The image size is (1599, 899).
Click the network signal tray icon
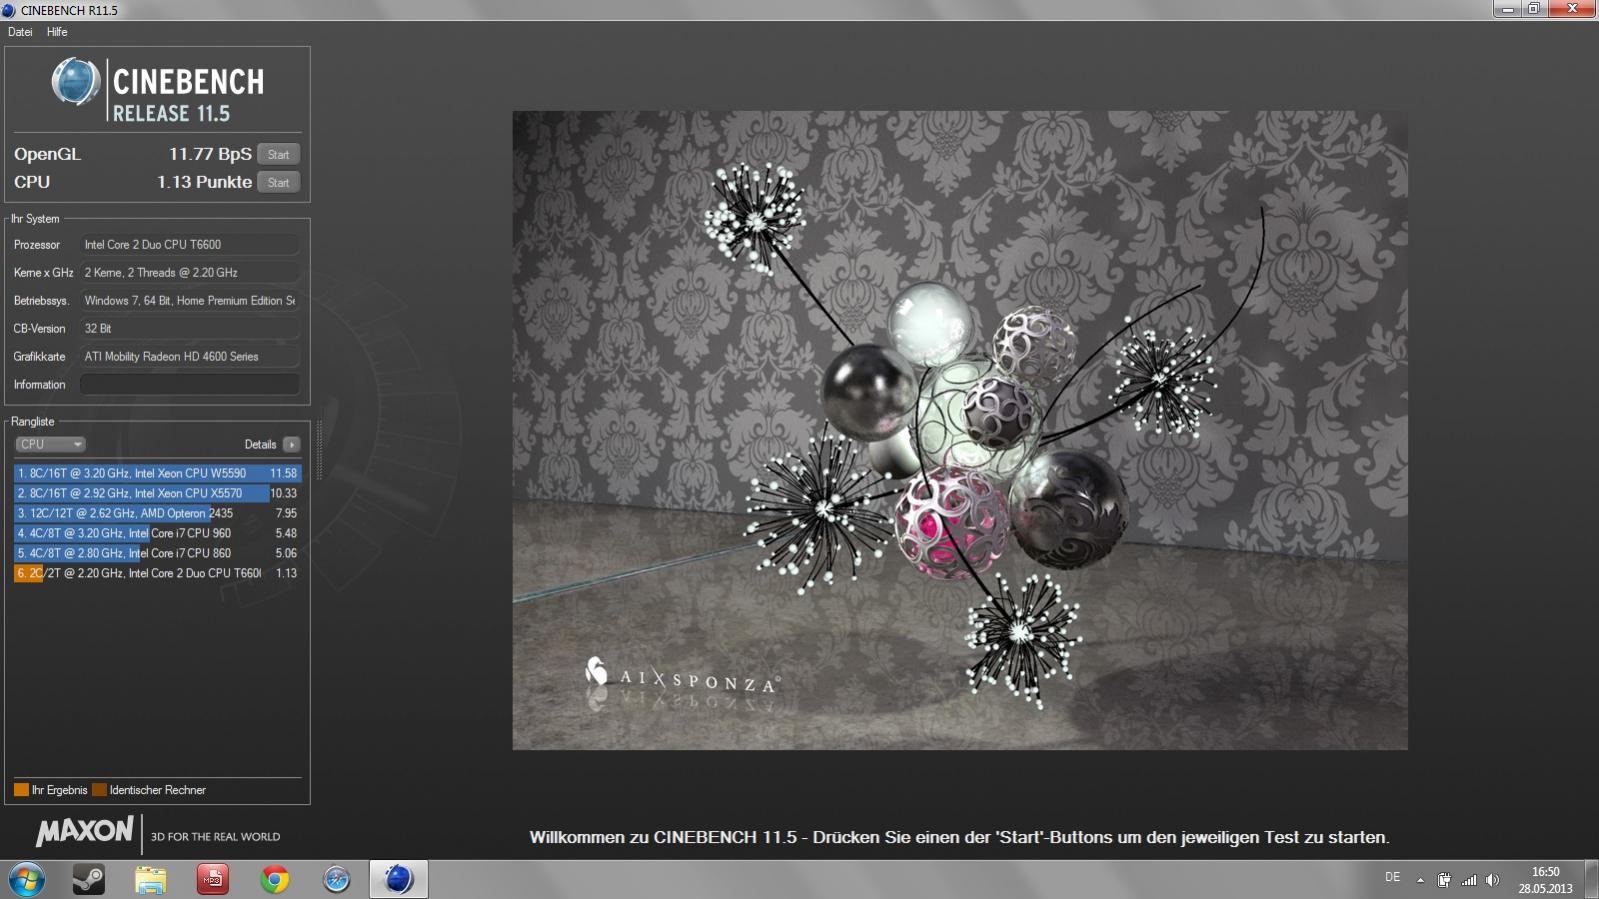(x=1469, y=880)
